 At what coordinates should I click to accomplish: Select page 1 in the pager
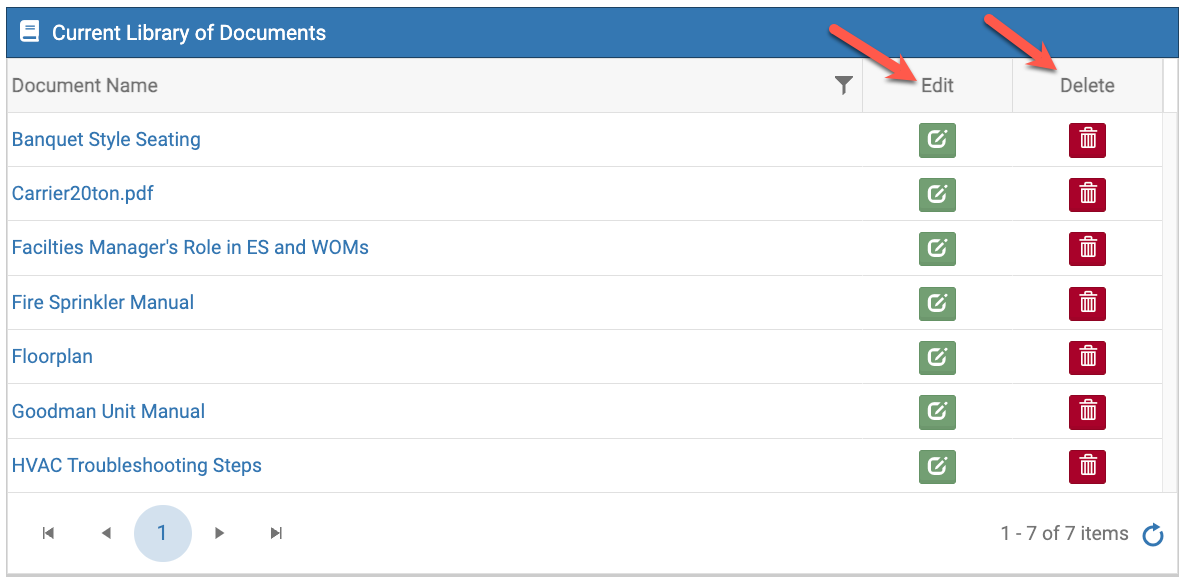[162, 534]
